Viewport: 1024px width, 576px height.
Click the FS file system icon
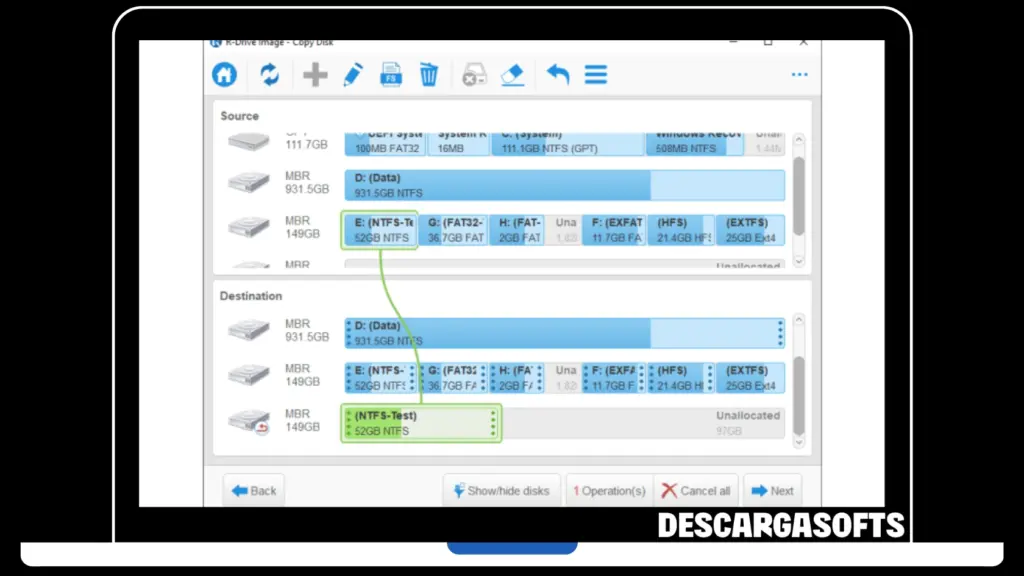(x=391, y=75)
